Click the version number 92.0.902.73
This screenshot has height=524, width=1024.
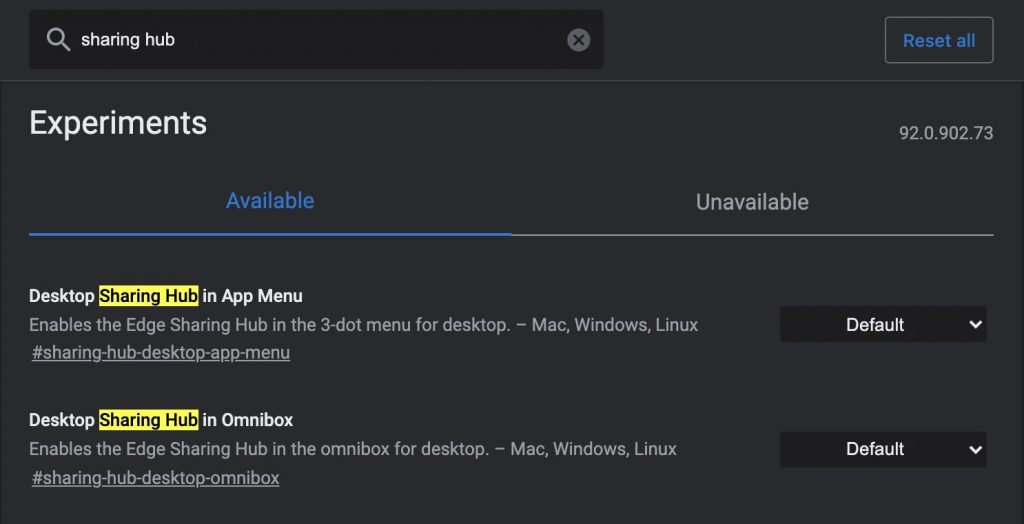pos(946,133)
